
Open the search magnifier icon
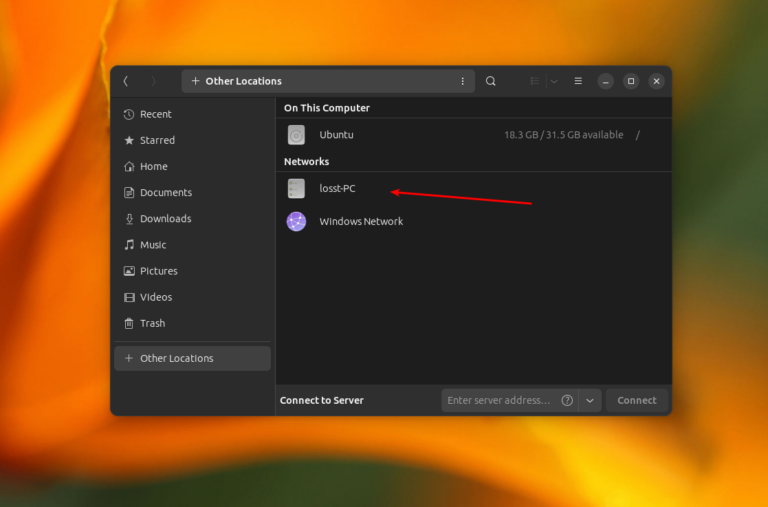(490, 81)
